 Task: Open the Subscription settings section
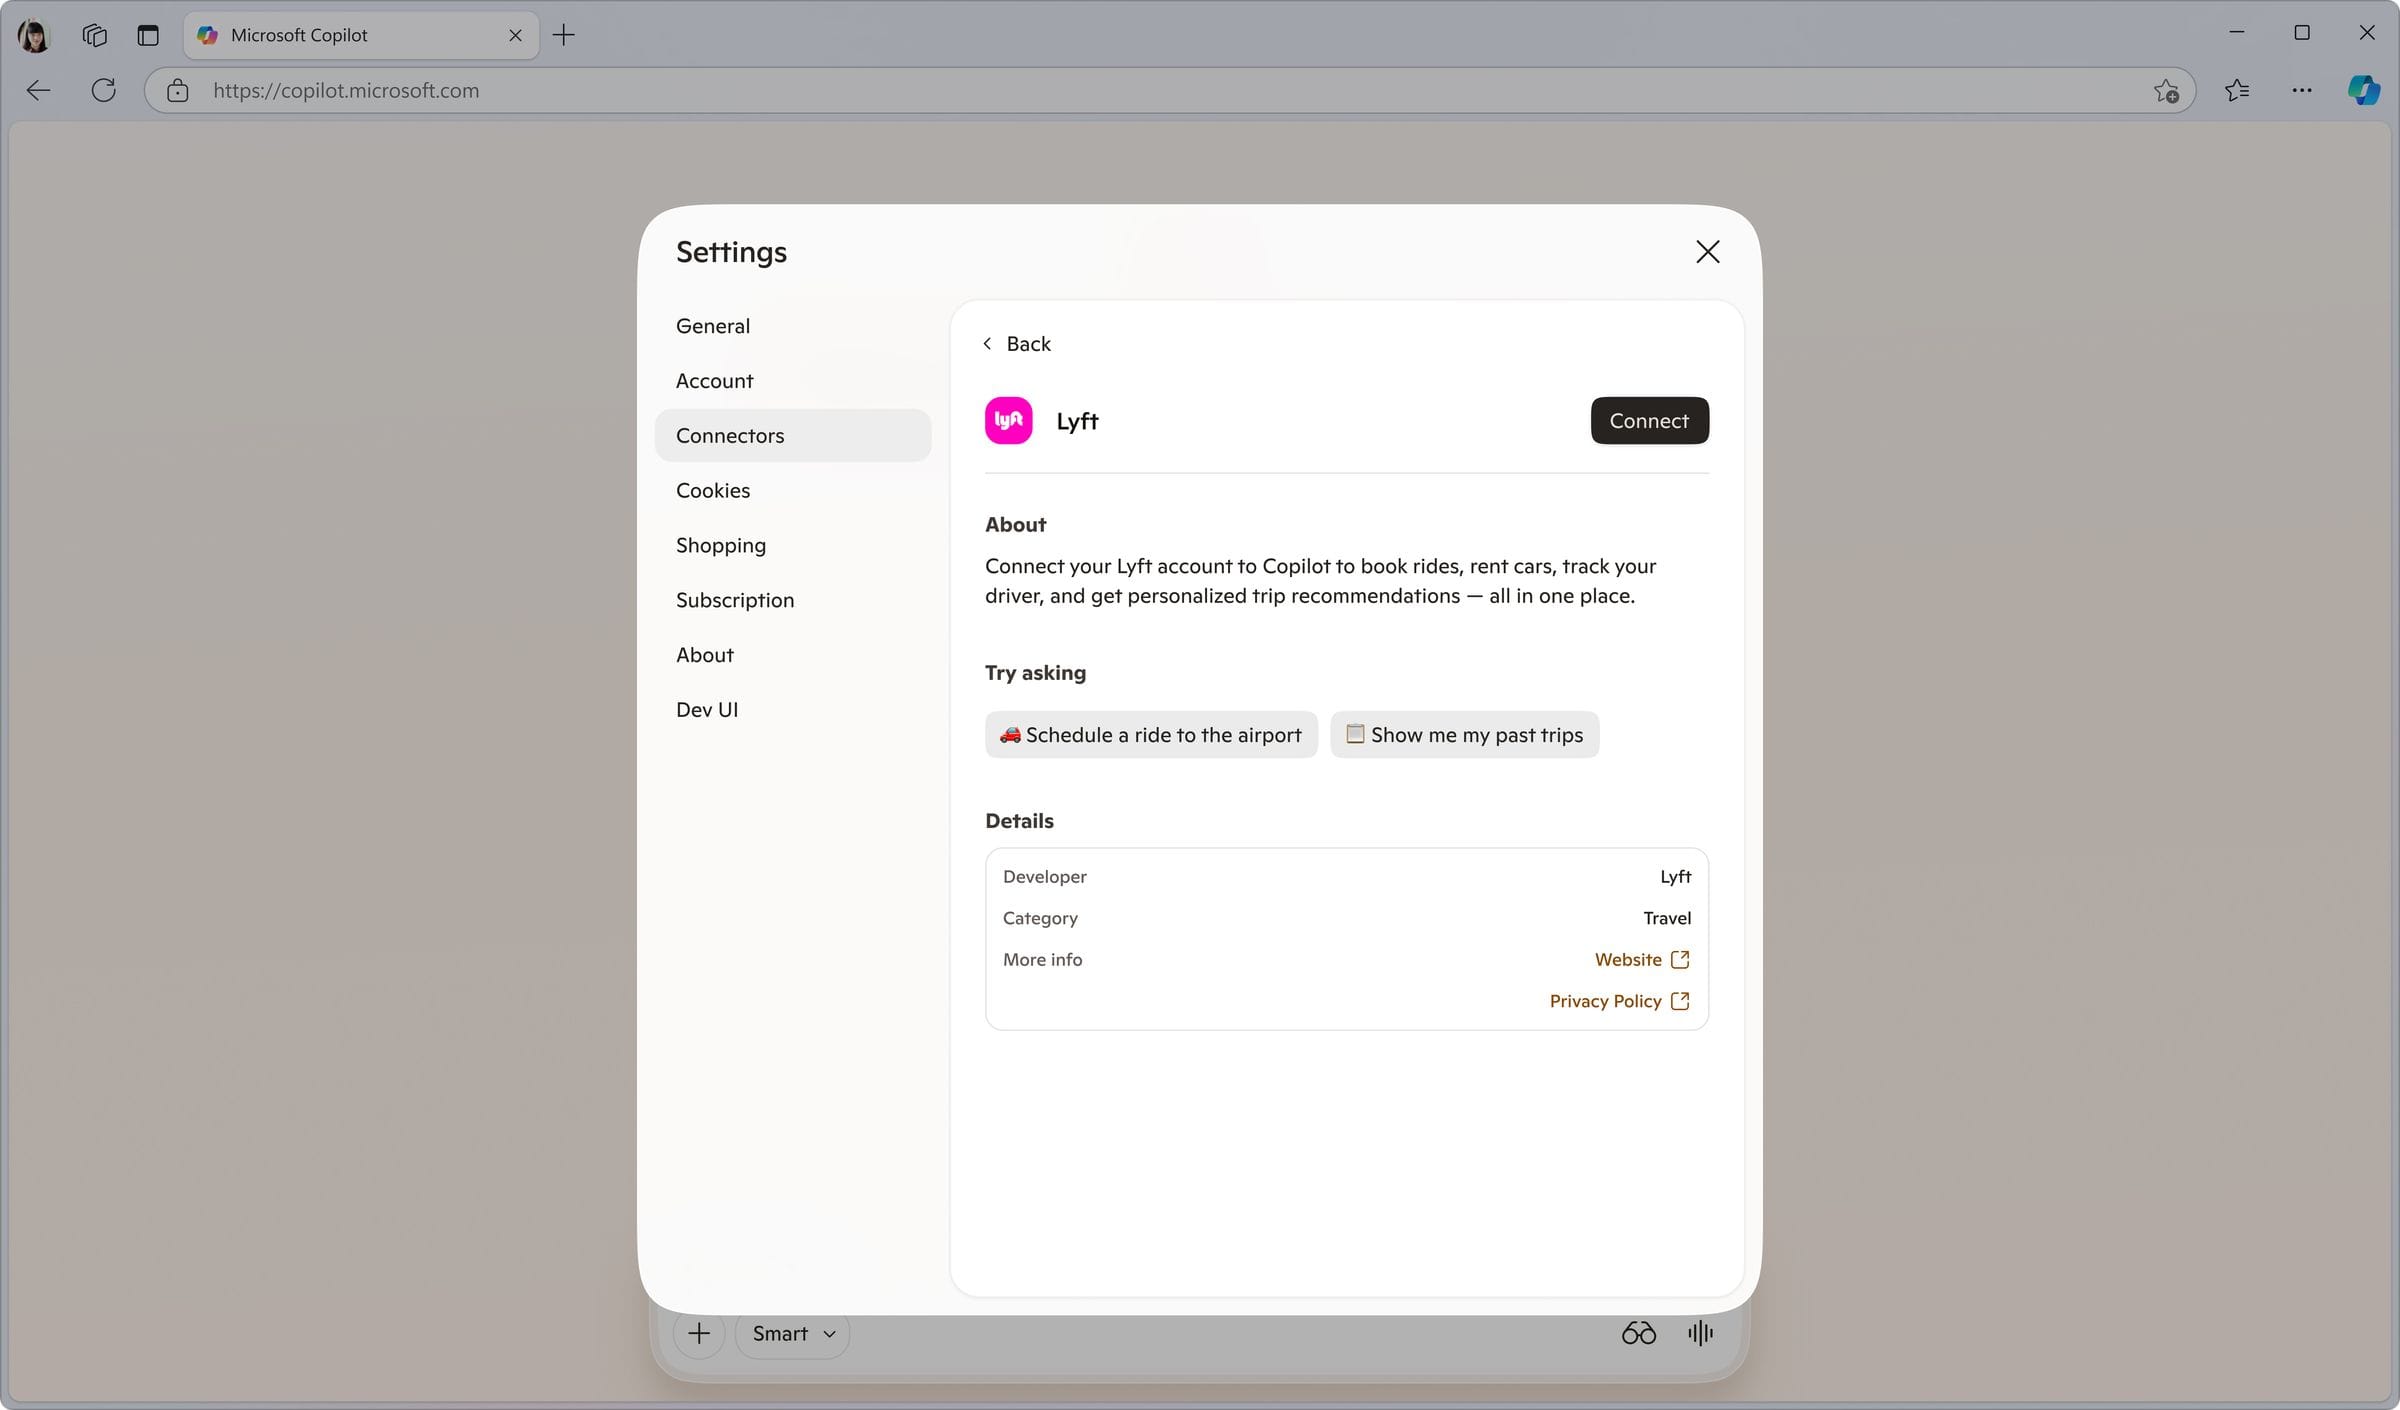pyautogui.click(x=793, y=600)
